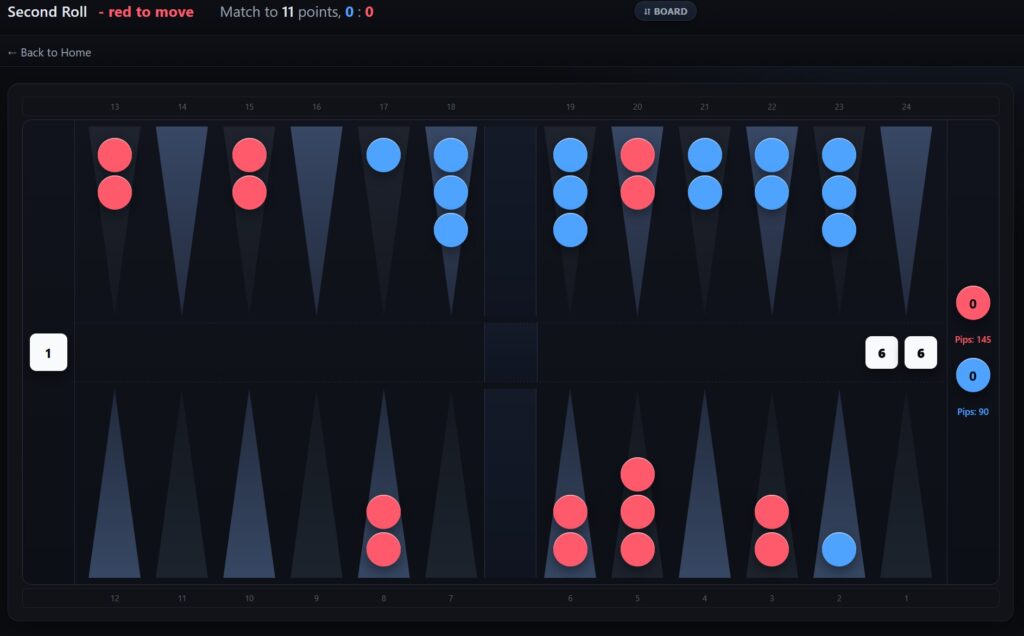
Task: Click the empty point 14 triangle
Action: (182, 200)
